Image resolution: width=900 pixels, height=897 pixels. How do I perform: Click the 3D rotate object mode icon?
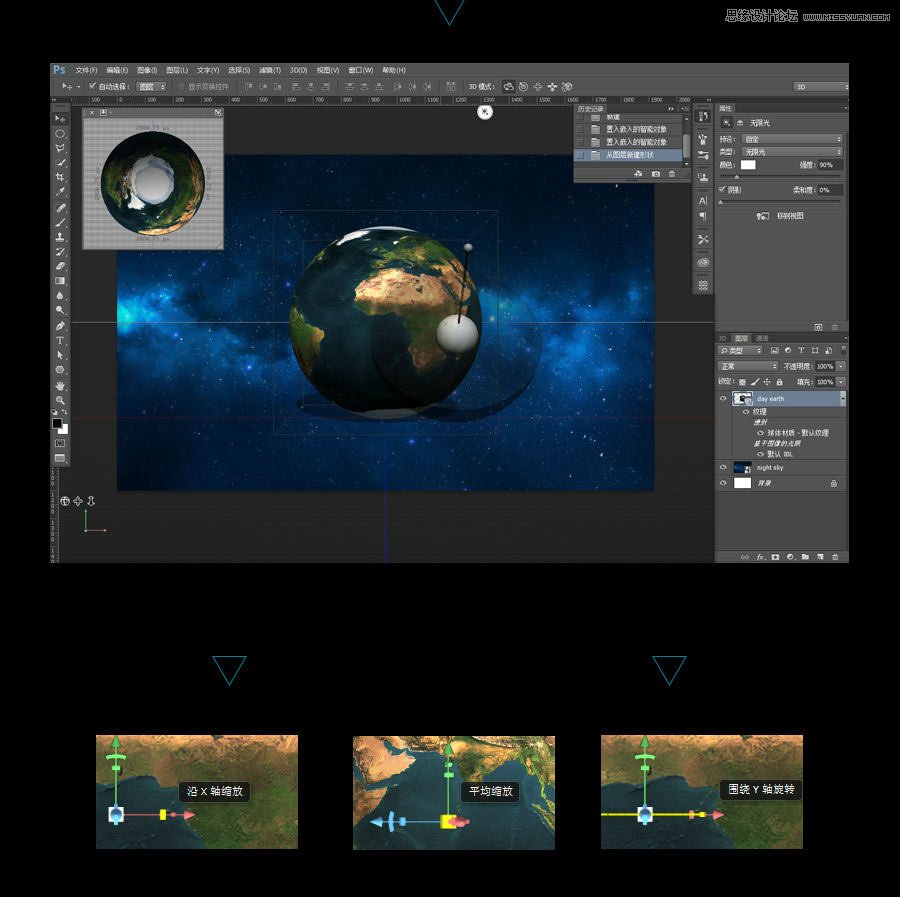[x=509, y=87]
